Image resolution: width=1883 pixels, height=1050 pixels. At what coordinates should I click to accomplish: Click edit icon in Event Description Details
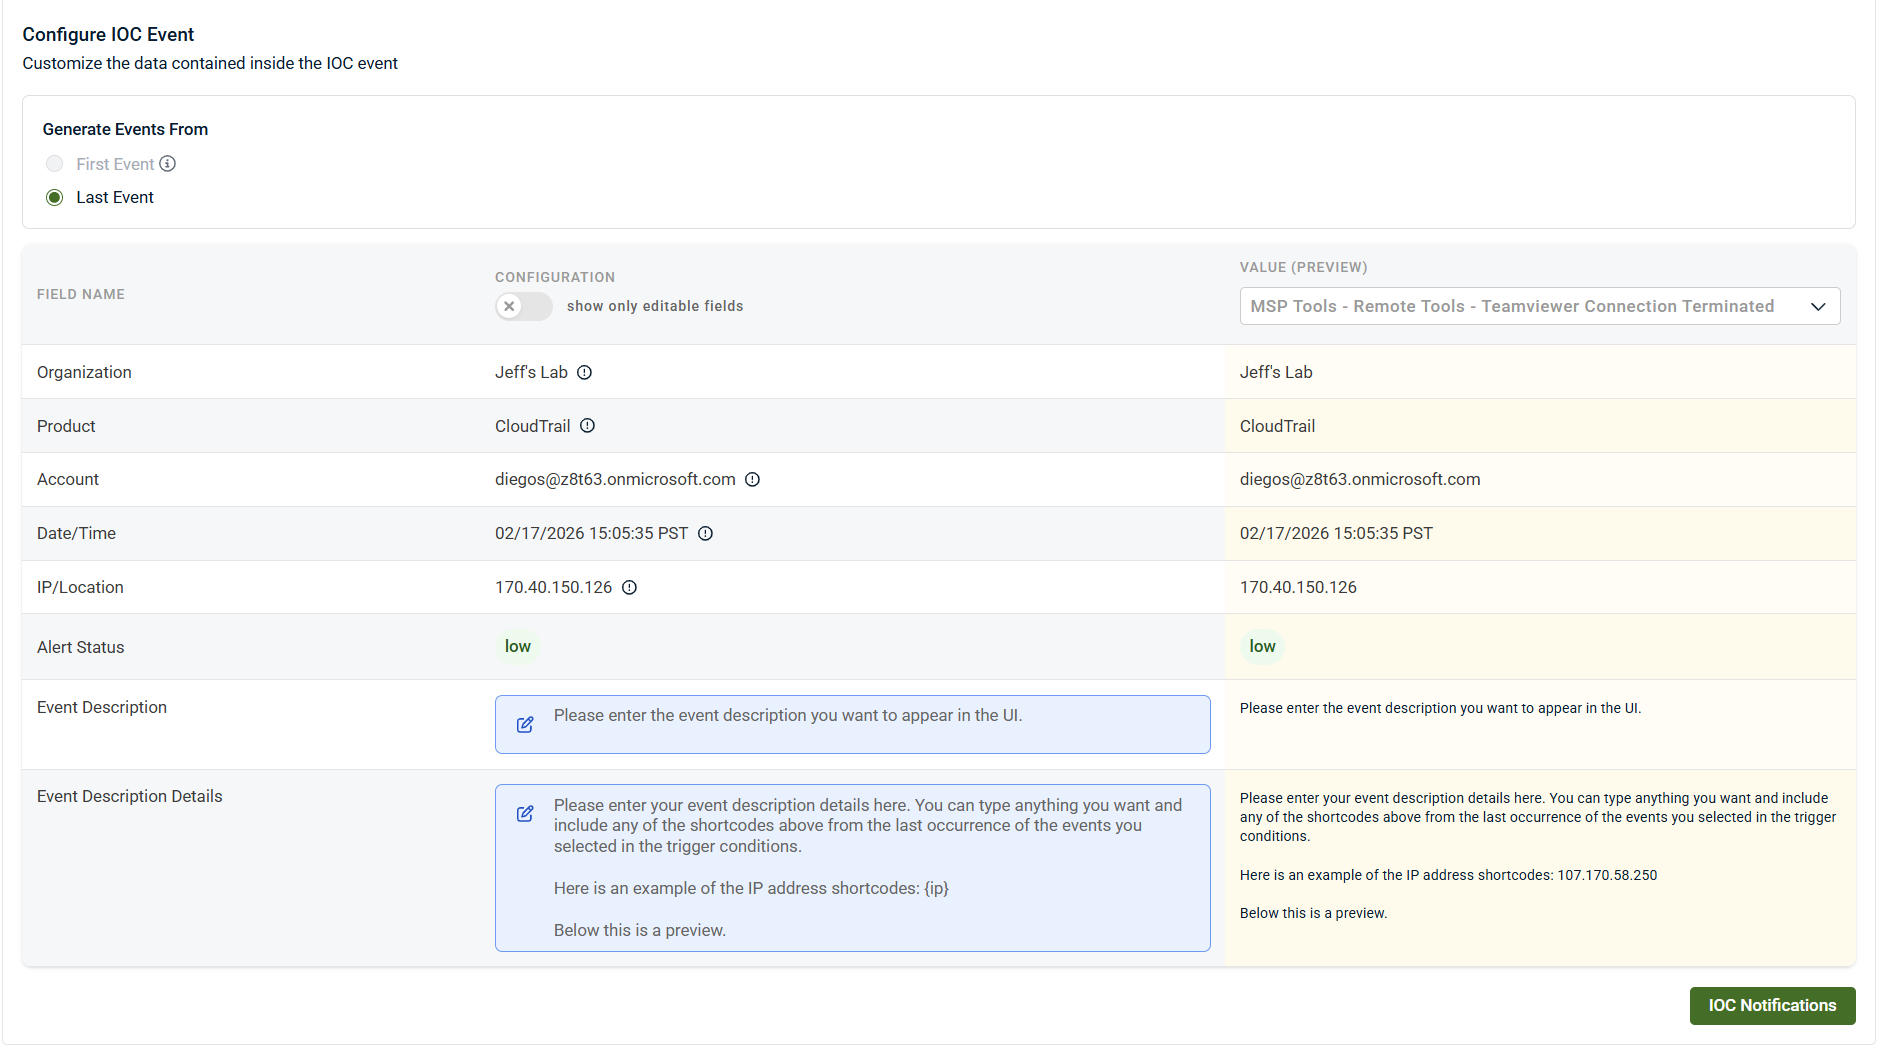pyautogui.click(x=525, y=814)
